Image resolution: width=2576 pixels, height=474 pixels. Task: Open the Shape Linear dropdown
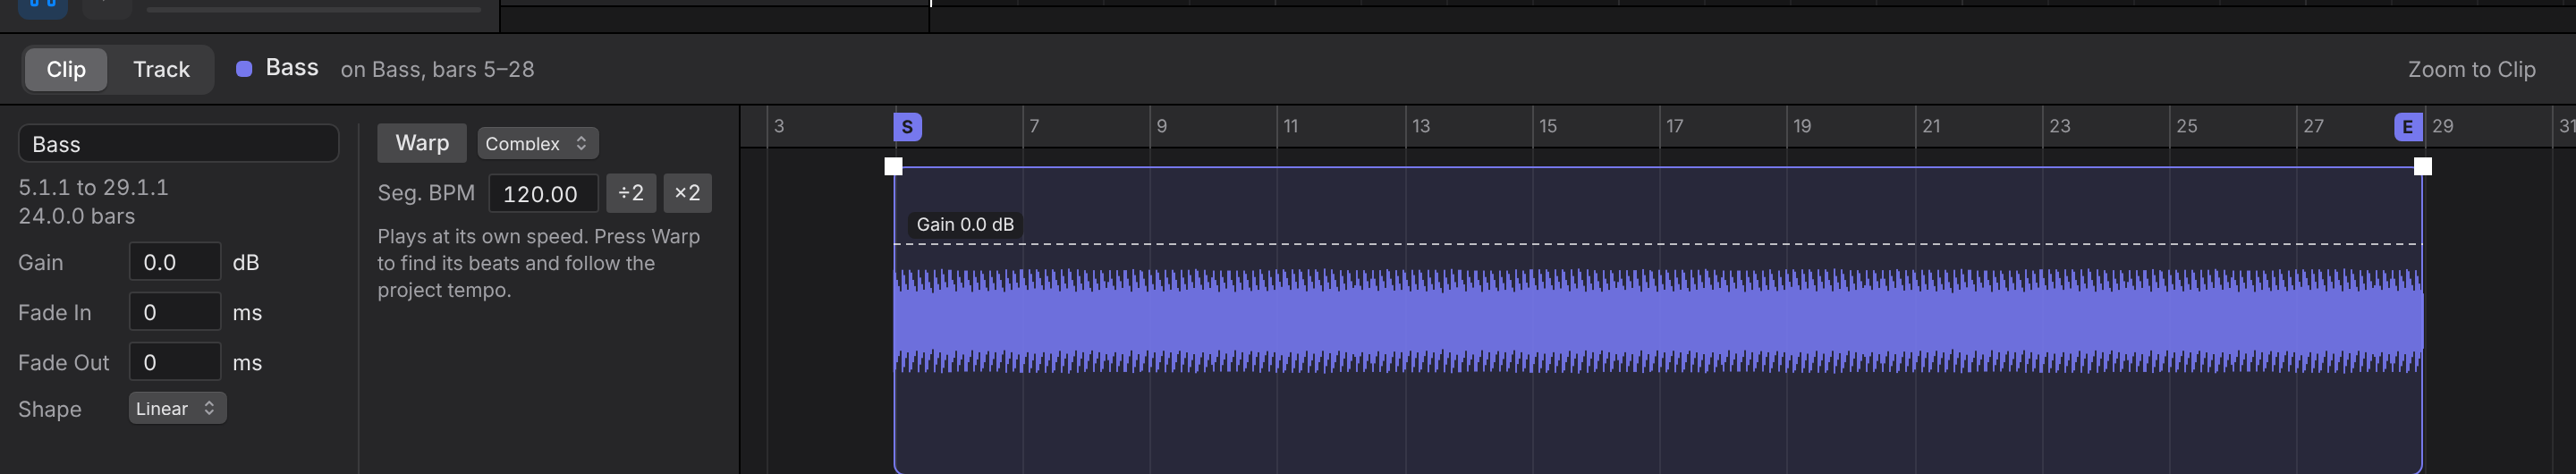pyautogui.click(x=177, y=408)
